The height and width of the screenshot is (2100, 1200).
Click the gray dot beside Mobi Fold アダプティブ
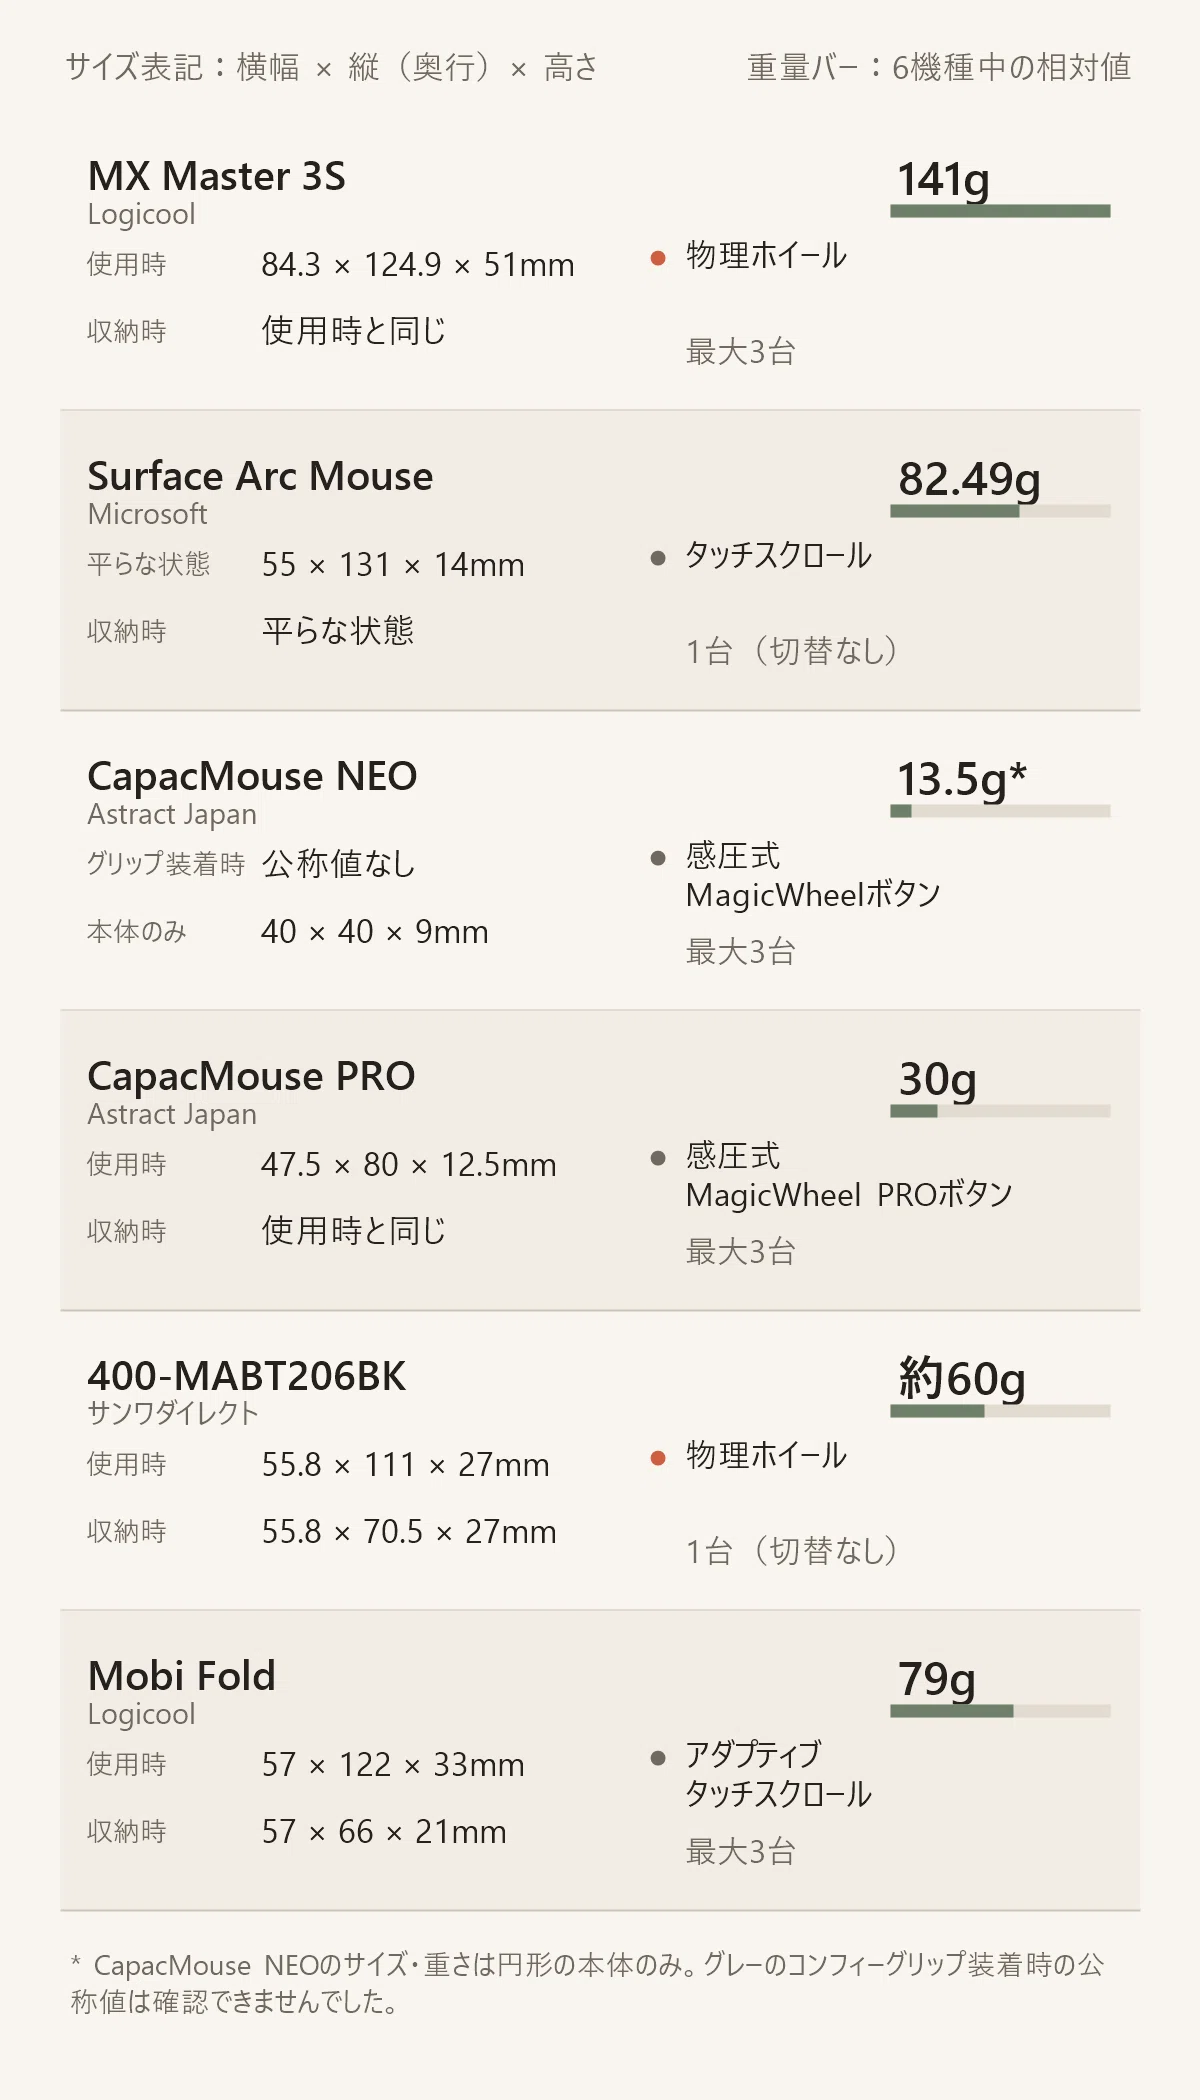click(658, 1758)
